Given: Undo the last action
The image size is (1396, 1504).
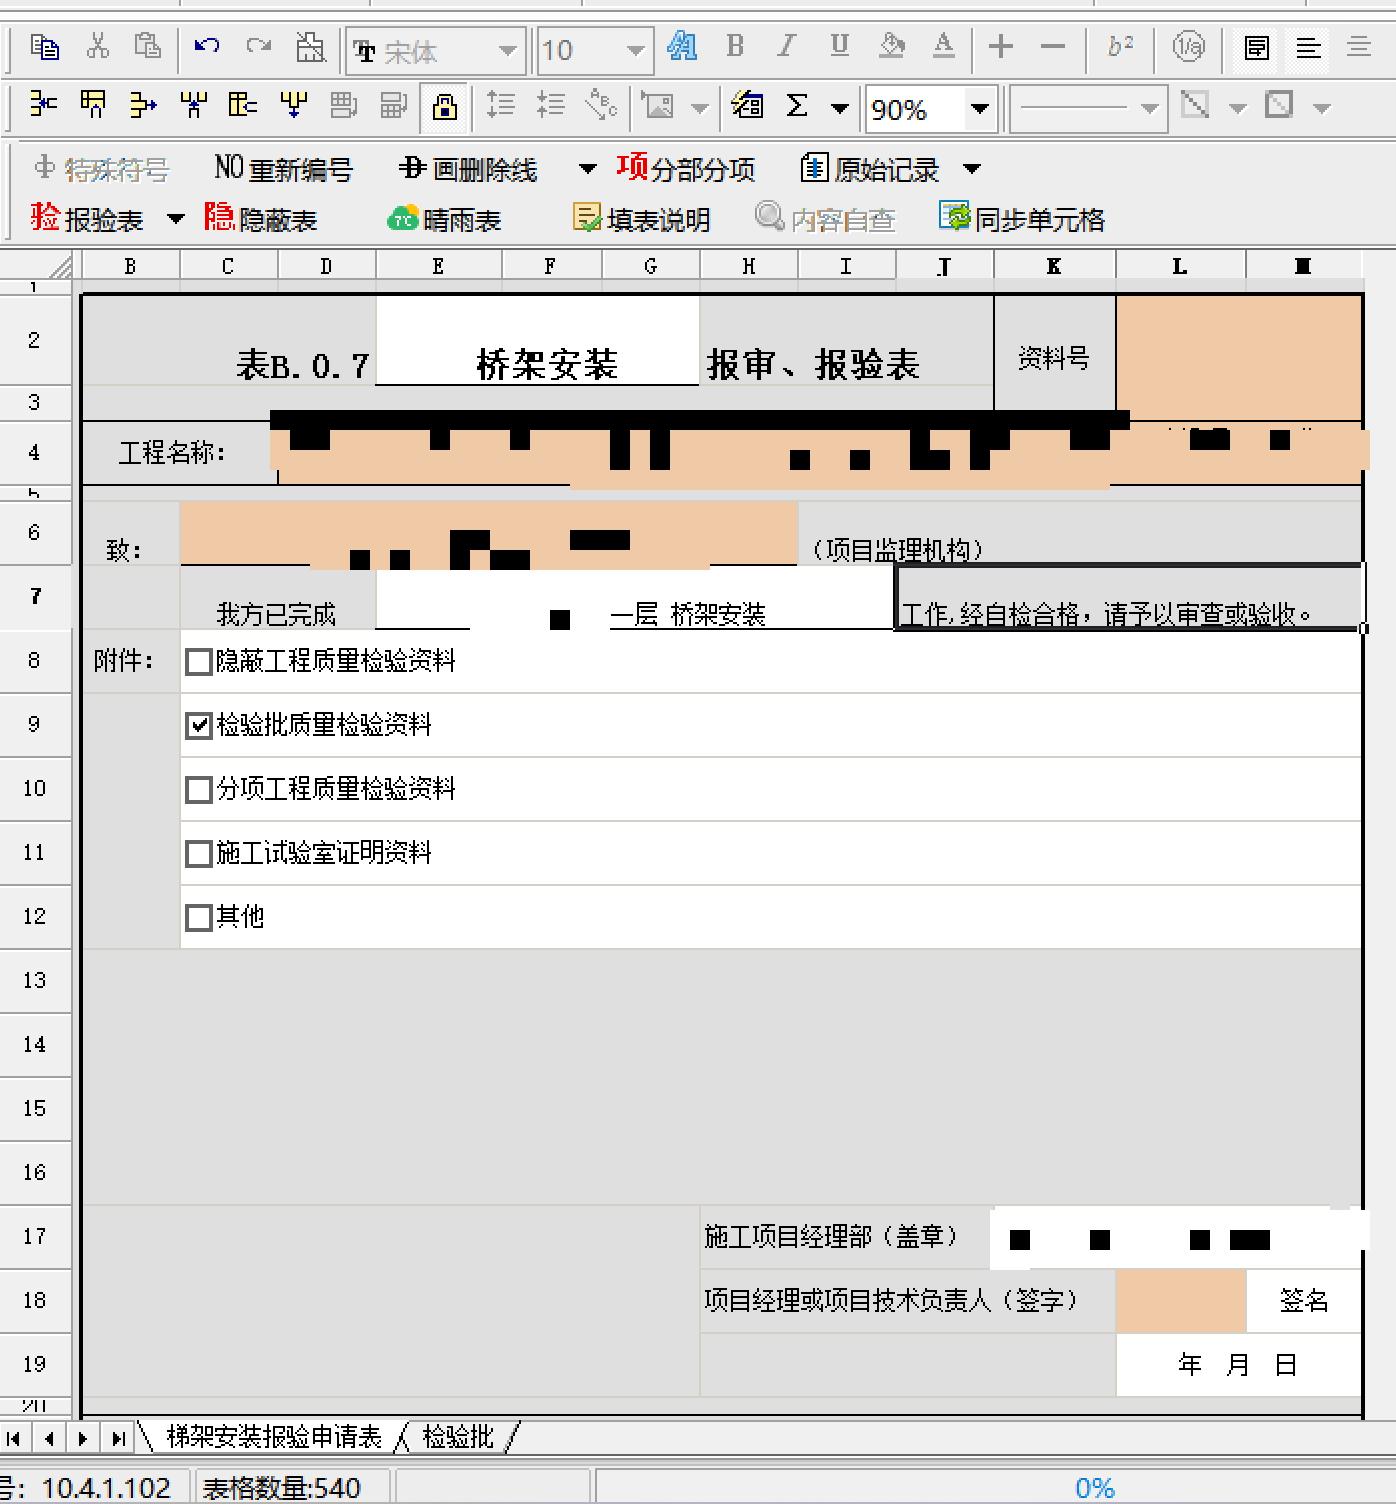Looking at the screenshot, I should coord(207,46).
